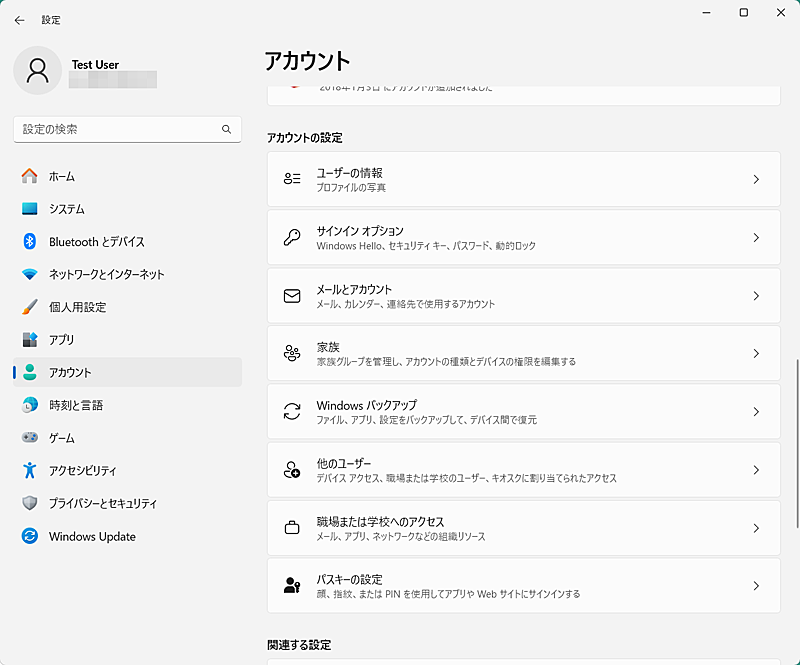Click the back arrow button
Image resolution: width=800 pixels, height=665 pixels.
coord(20,20)
